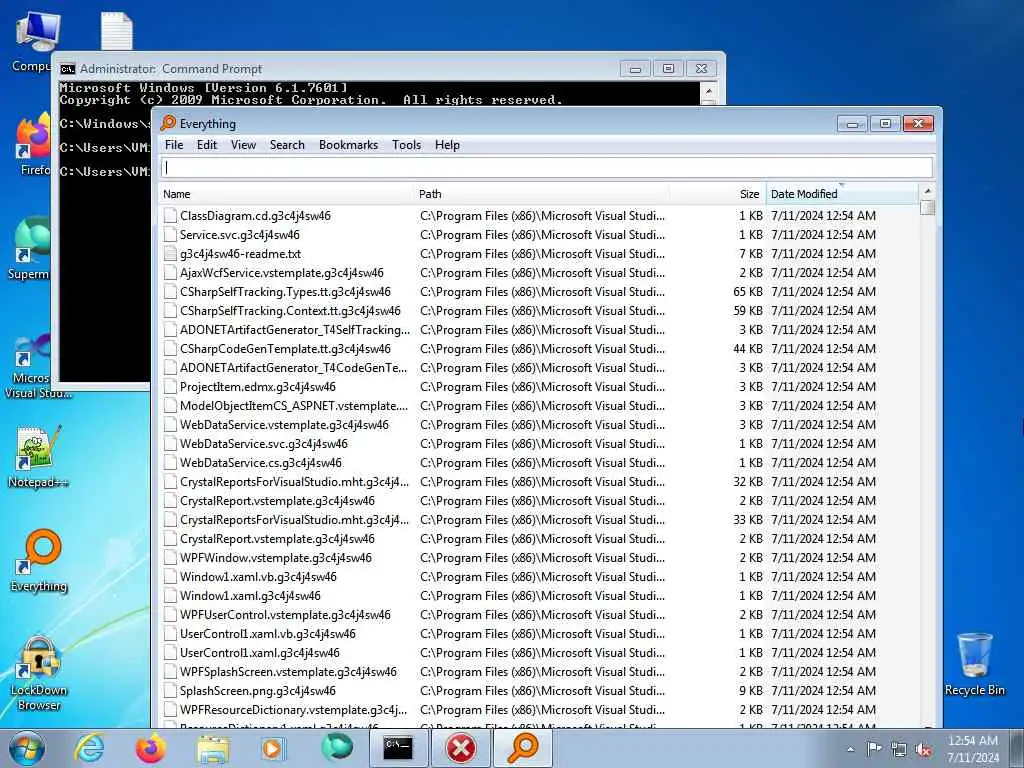1024x768 pixels.
Task: Select icon of CSharpCodeGenTemplate.tt.g3c4j4sw46
Action: 170,349
